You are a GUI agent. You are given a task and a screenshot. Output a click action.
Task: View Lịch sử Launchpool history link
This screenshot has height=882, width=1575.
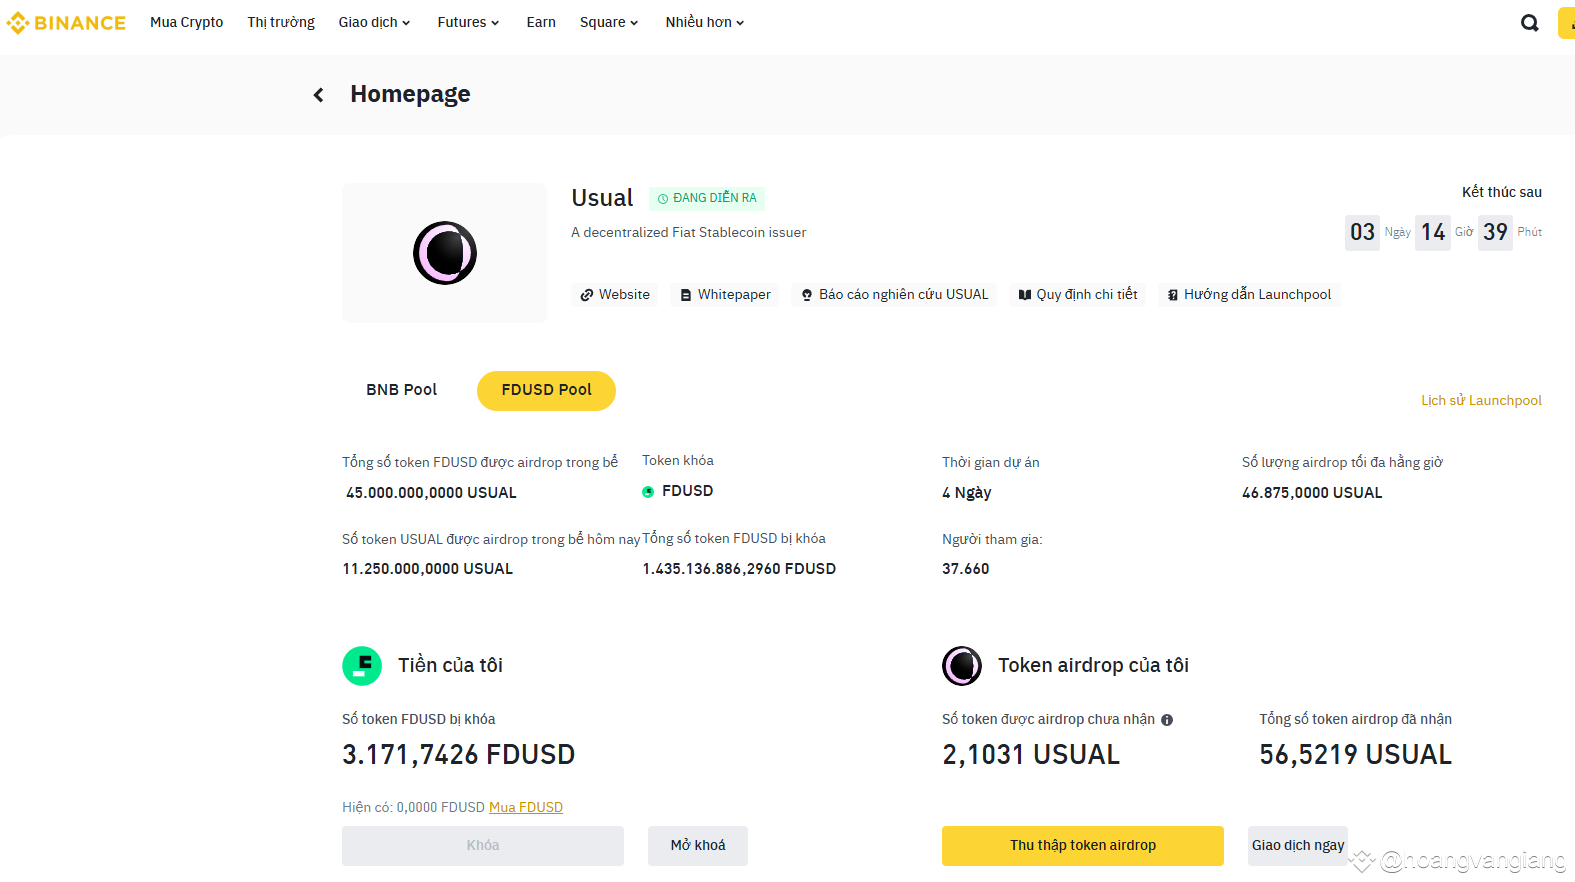click(x=1481, y=400)
